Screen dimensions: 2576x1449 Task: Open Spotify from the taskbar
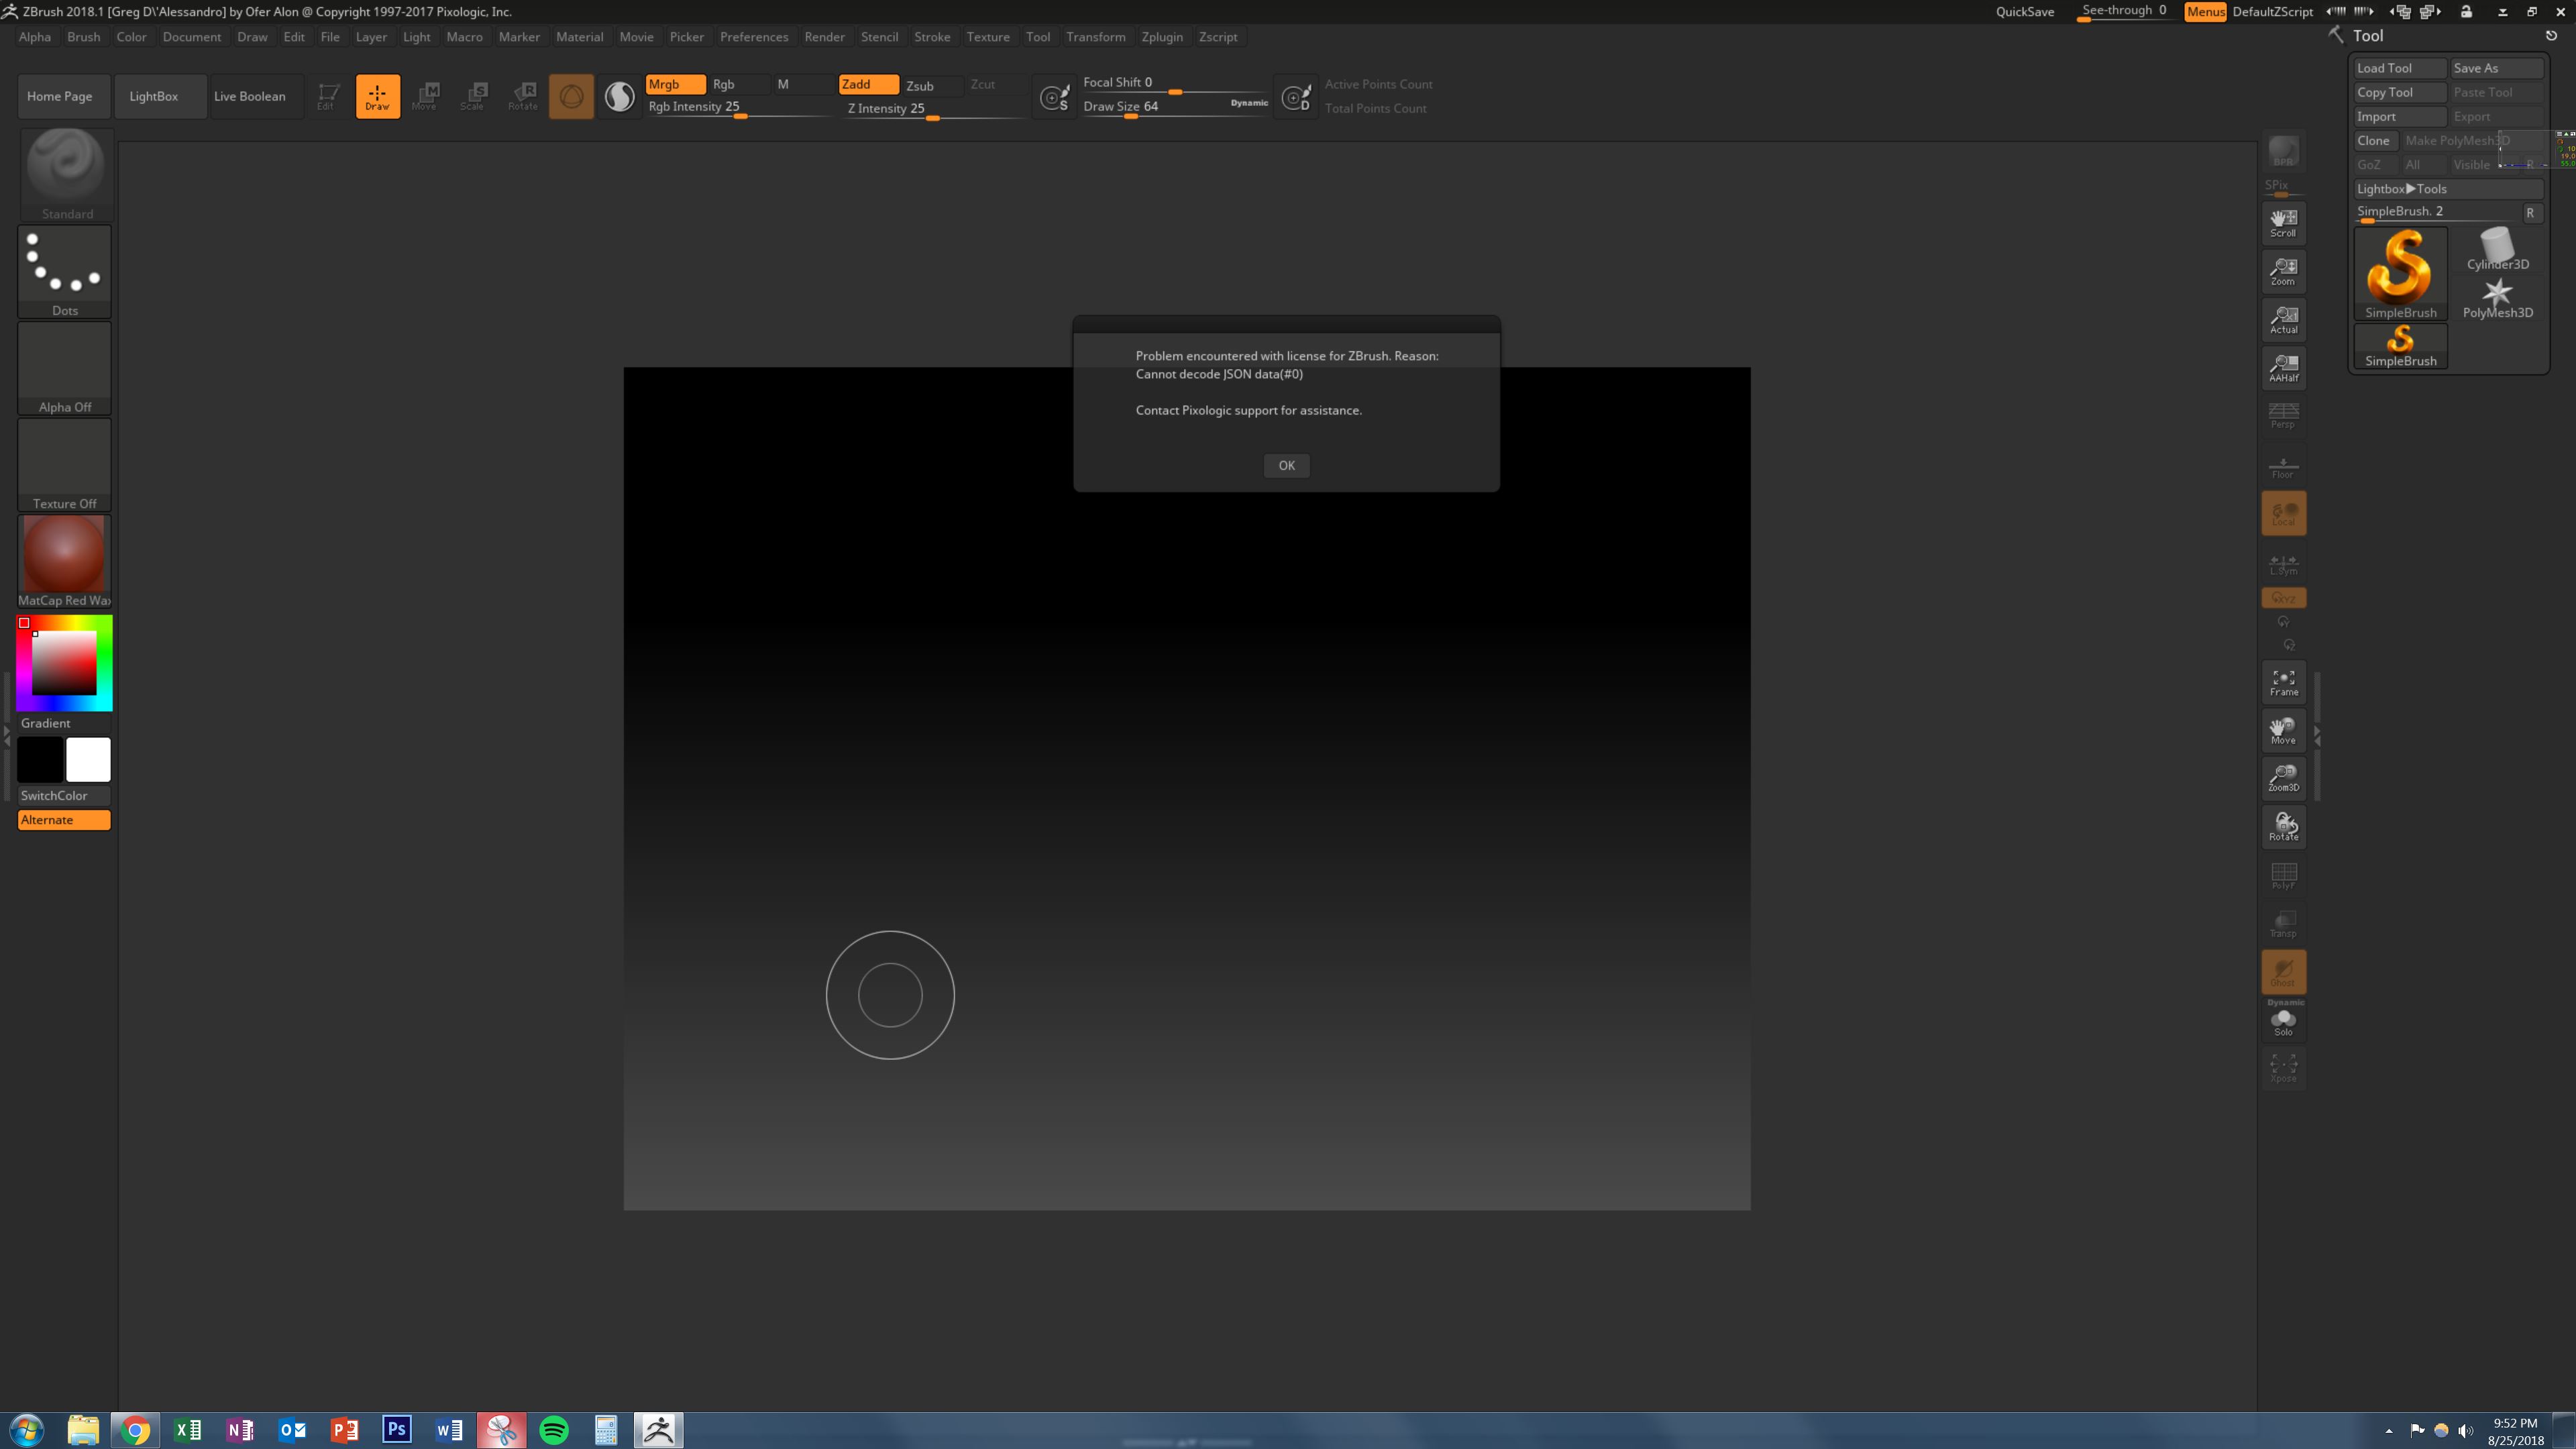(x=553, y=1429)
